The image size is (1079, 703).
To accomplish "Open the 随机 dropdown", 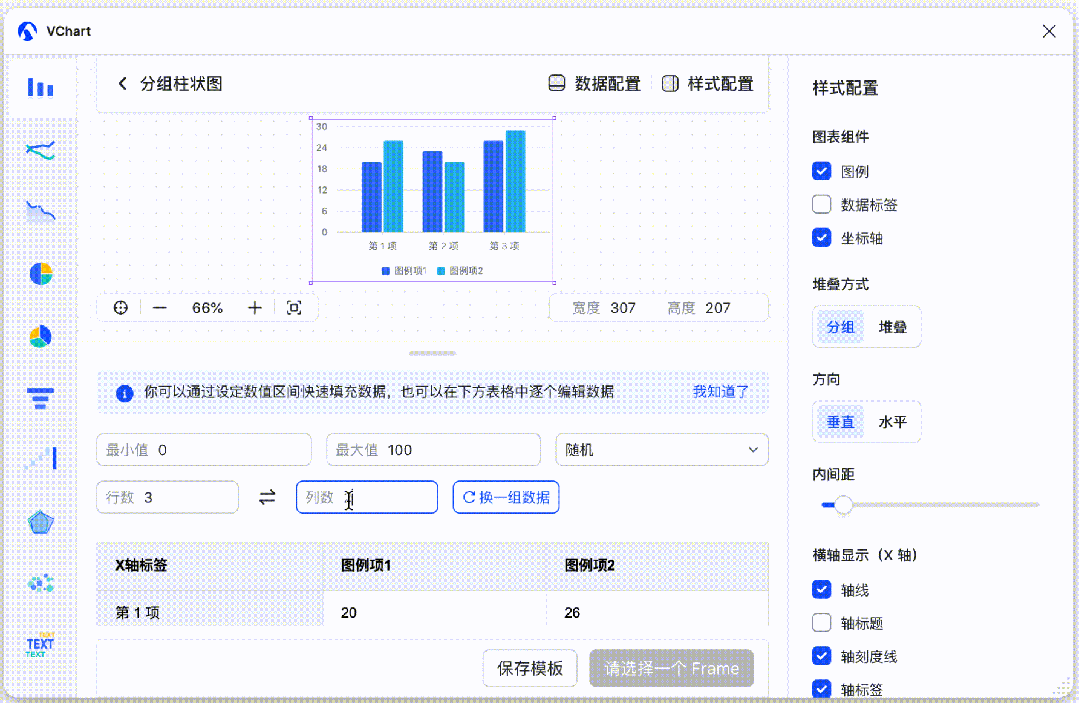I will pyautogui.click(x=662, y=449).
